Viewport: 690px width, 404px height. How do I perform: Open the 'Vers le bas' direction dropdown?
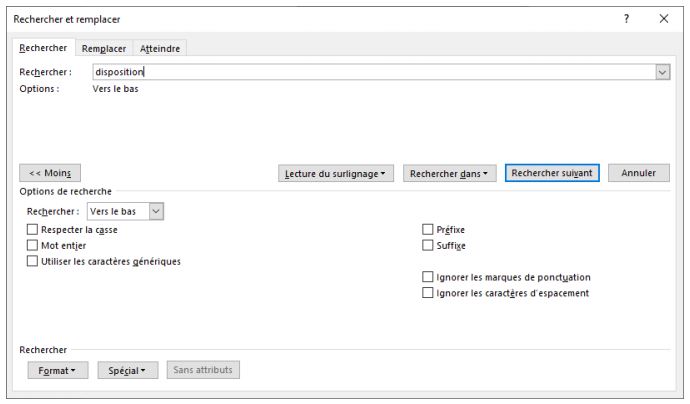click(125, 211)
